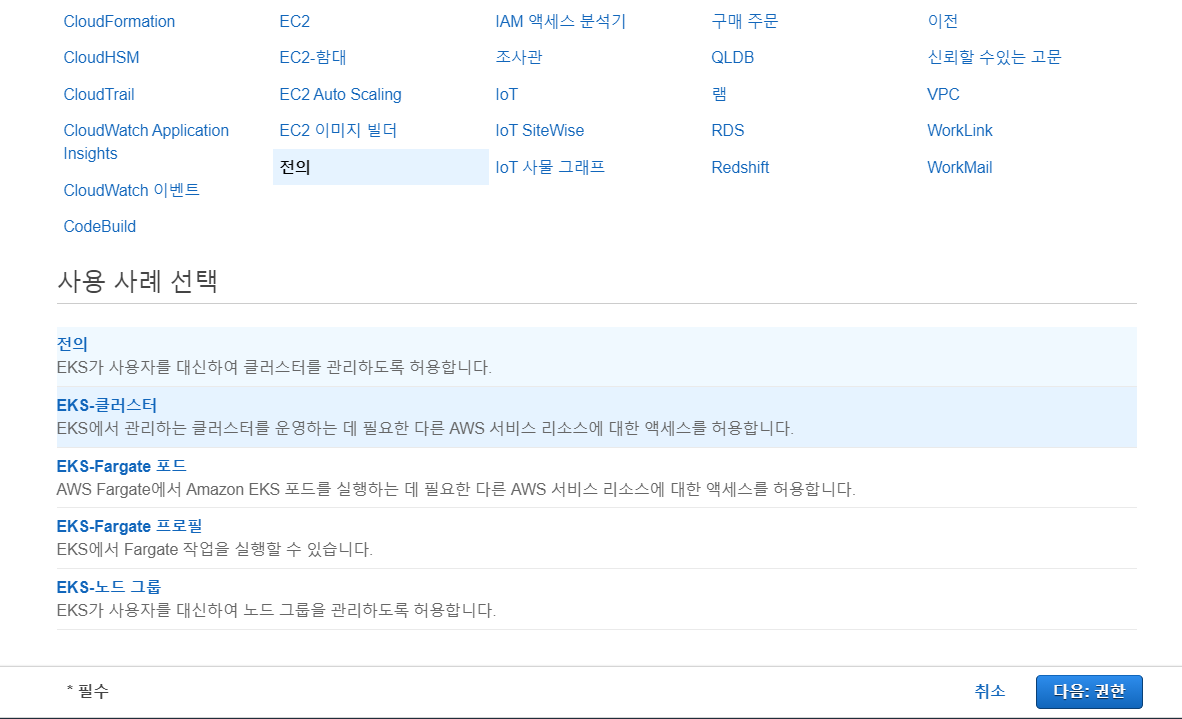Image resolution: width=1182 pixels, height=719 pixels.
Task: Select IoT SiteWise service
Action: click(x=540, y=130)
